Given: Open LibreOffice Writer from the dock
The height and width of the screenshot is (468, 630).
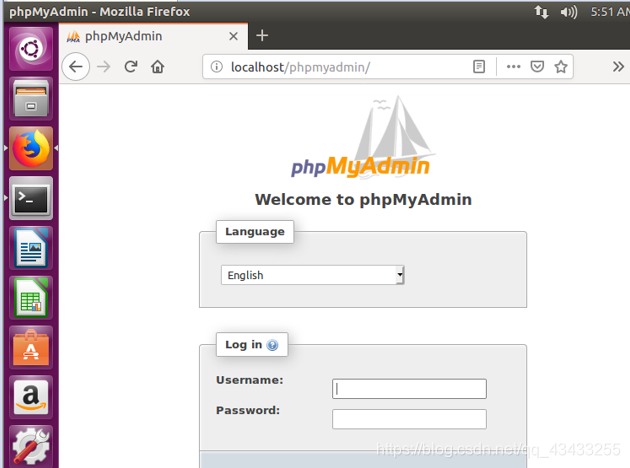Looking at the screenshot, I should (31, 248).
